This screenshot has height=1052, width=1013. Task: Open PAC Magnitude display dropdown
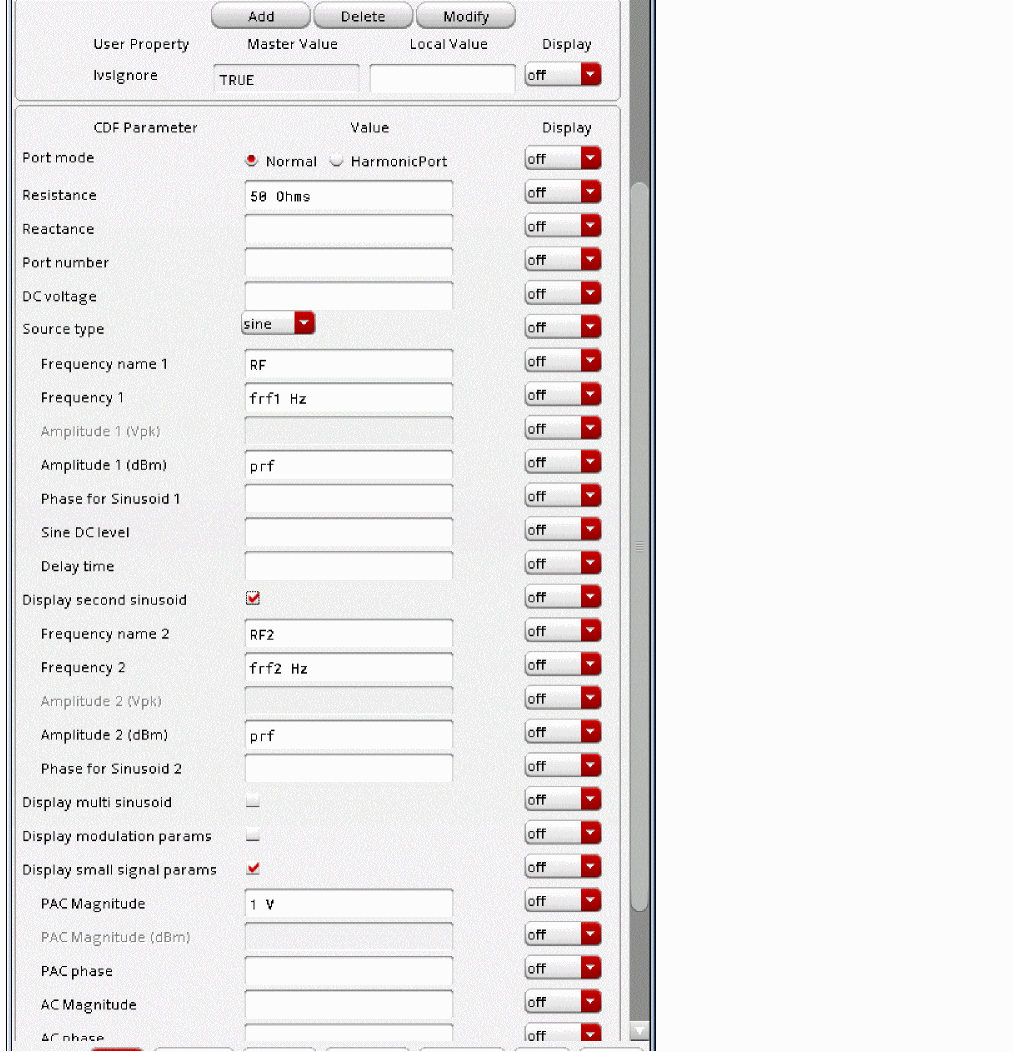[563, 900]
